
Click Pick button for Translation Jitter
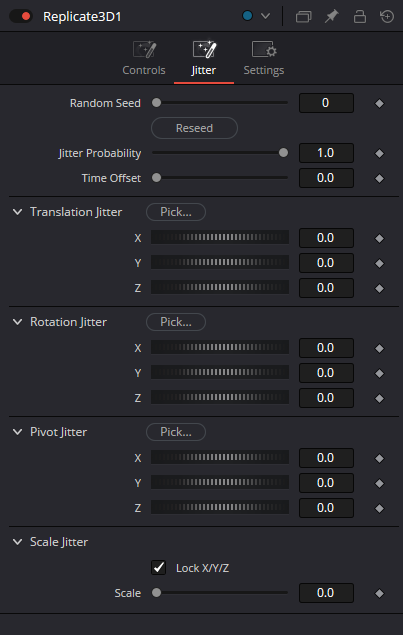(176, 212)
